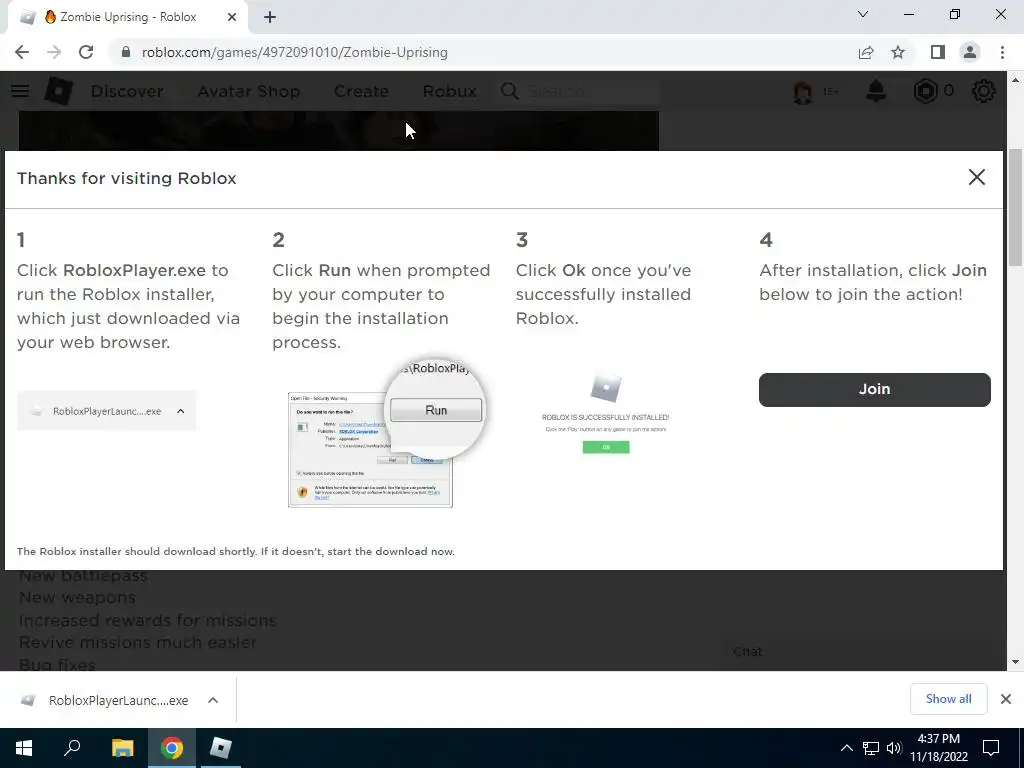1024x768 pixels.
Task: Close the Zombie Uprising tab
Action: click(x=232, y=17)
